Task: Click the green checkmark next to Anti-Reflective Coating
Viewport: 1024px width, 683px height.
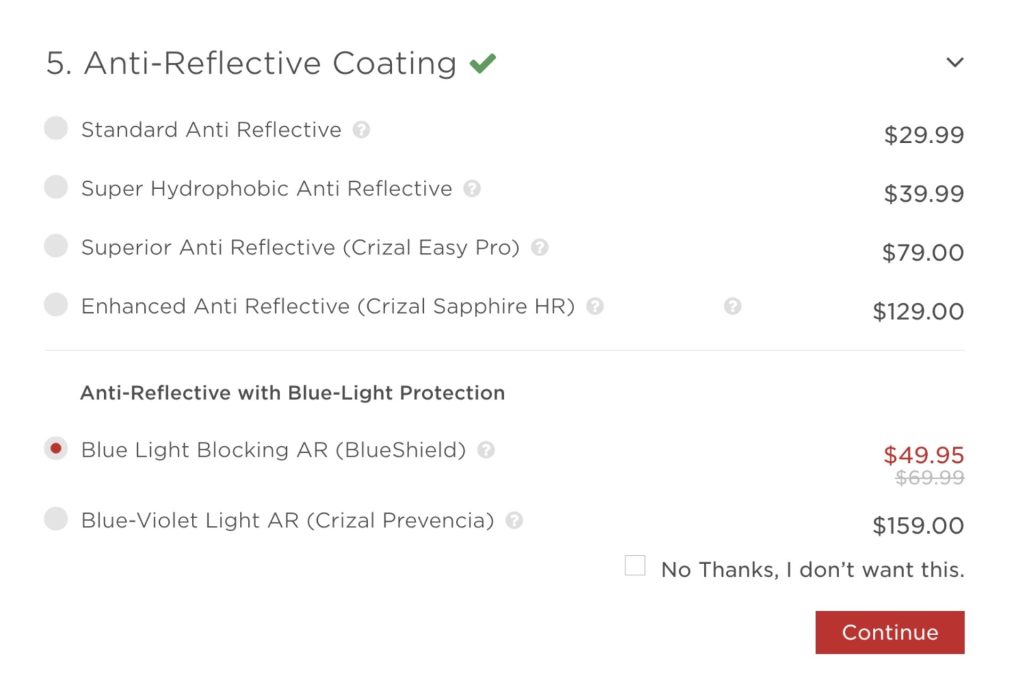Action: coord(483,62)
